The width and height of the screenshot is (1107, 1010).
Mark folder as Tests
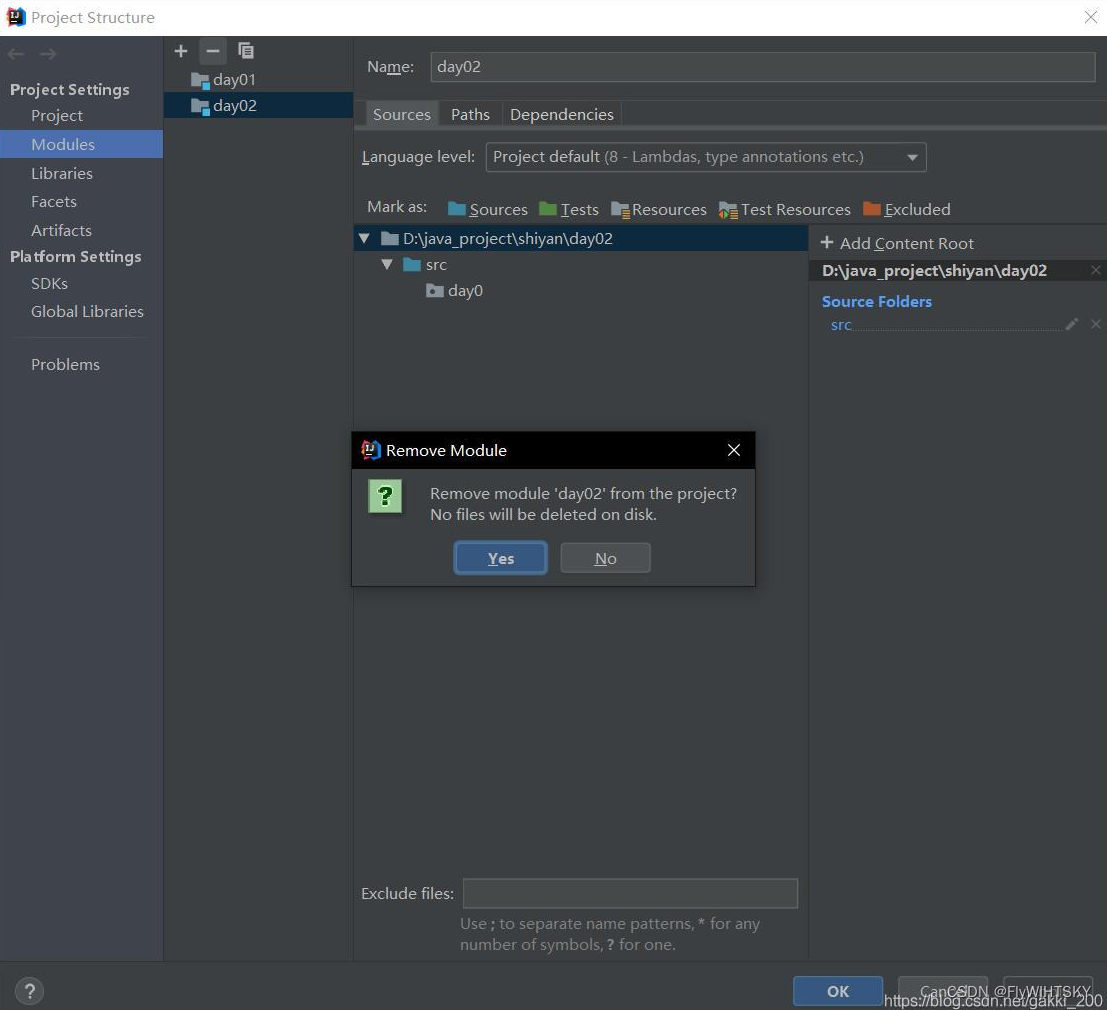[x=578, y=209]
